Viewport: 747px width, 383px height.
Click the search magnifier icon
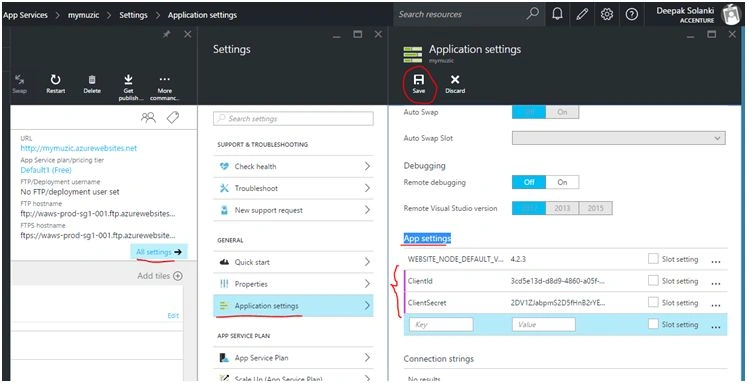[532, 14]
